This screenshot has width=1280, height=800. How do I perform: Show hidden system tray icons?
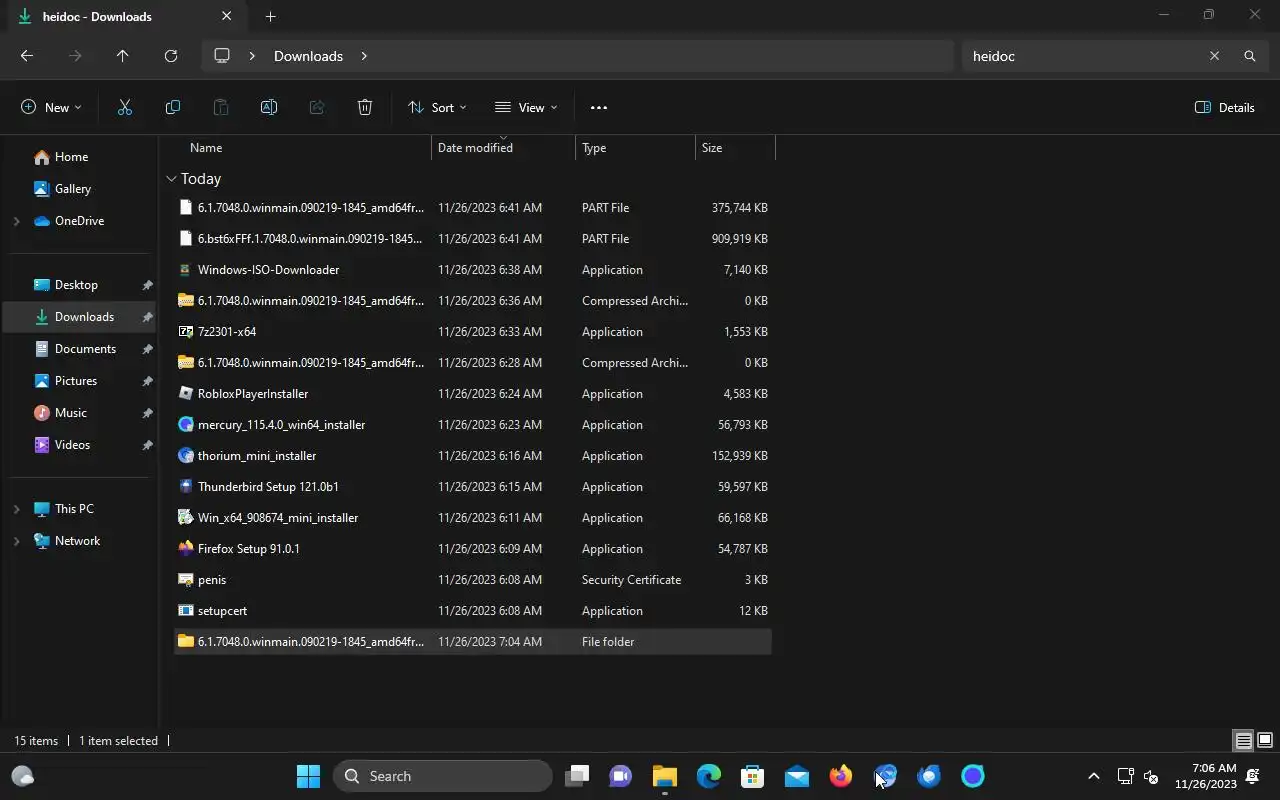click(1093, 776)
